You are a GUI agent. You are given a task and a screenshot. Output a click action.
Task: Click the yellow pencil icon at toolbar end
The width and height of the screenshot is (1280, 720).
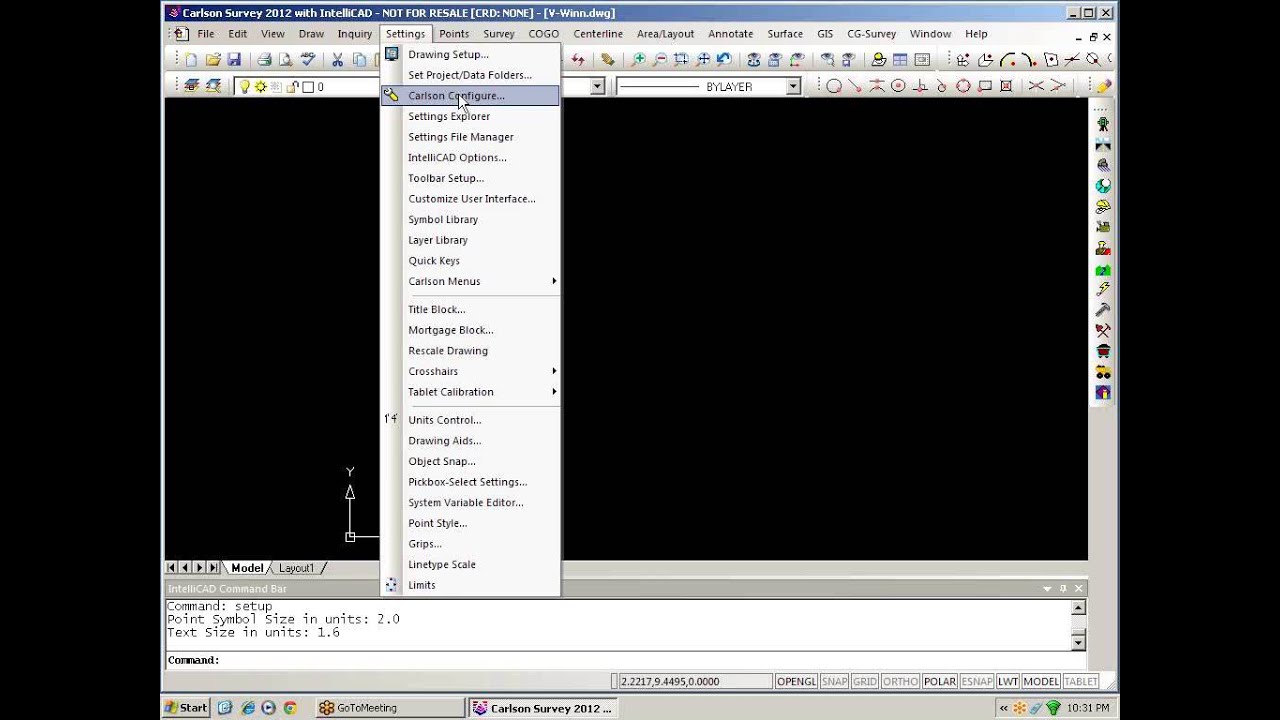(x=1103, y=86)
